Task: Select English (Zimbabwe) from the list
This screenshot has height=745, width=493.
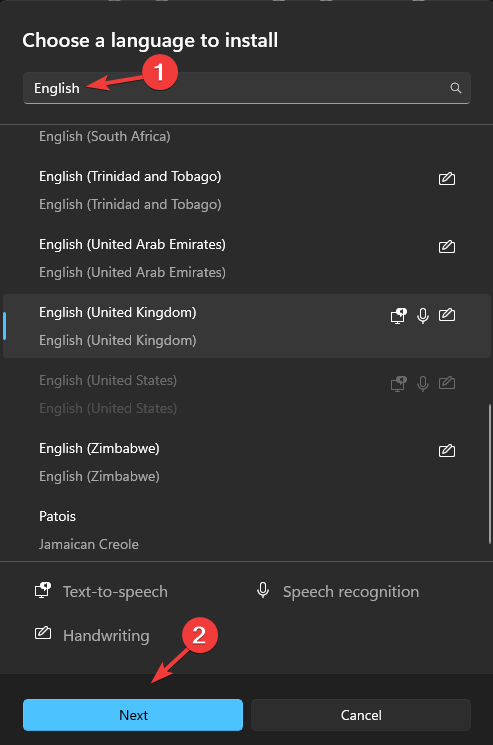Action: pyautogui.click(x=246, y=462)
